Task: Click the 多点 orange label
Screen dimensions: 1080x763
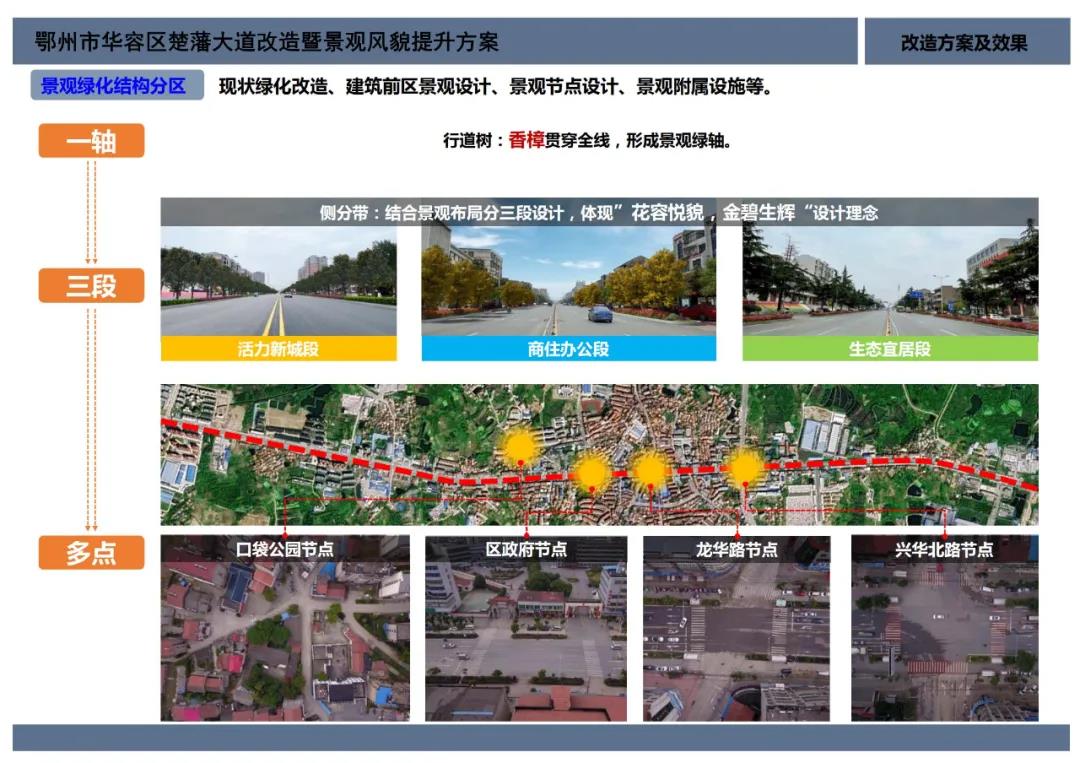Action: [x=91, y=552]
